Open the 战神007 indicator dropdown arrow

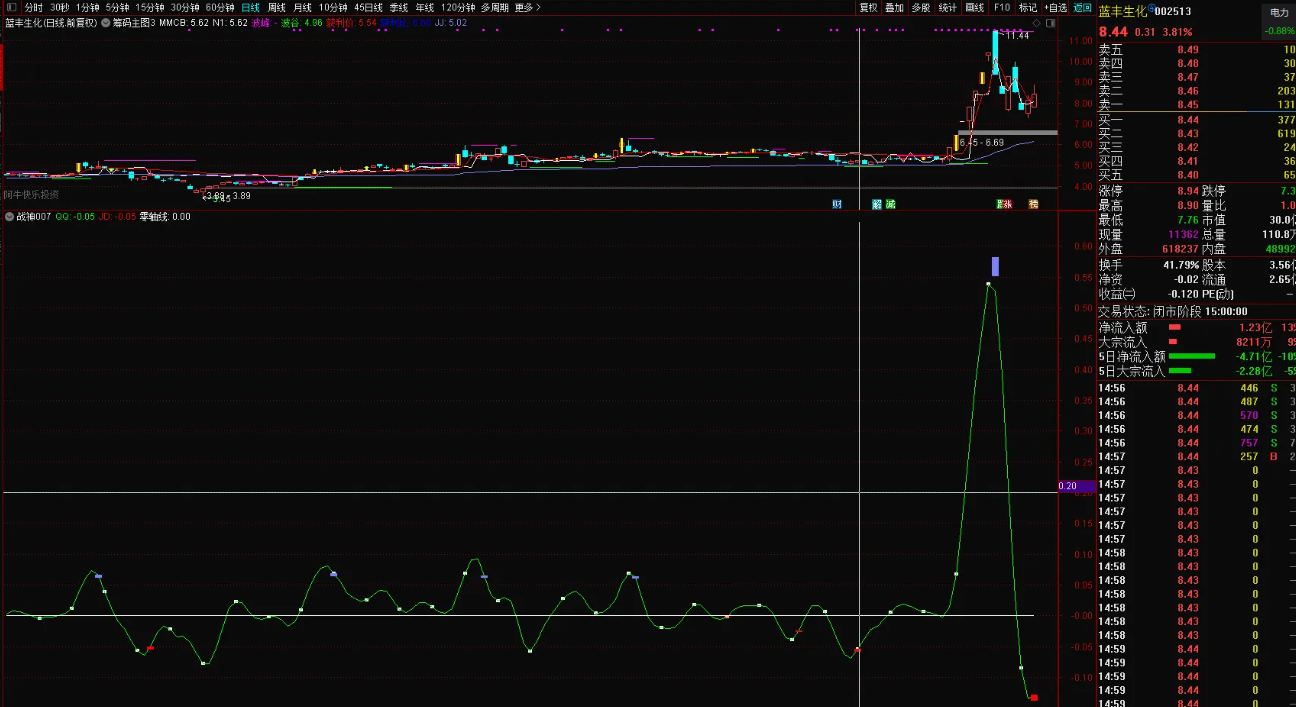[x=10, y=216]
